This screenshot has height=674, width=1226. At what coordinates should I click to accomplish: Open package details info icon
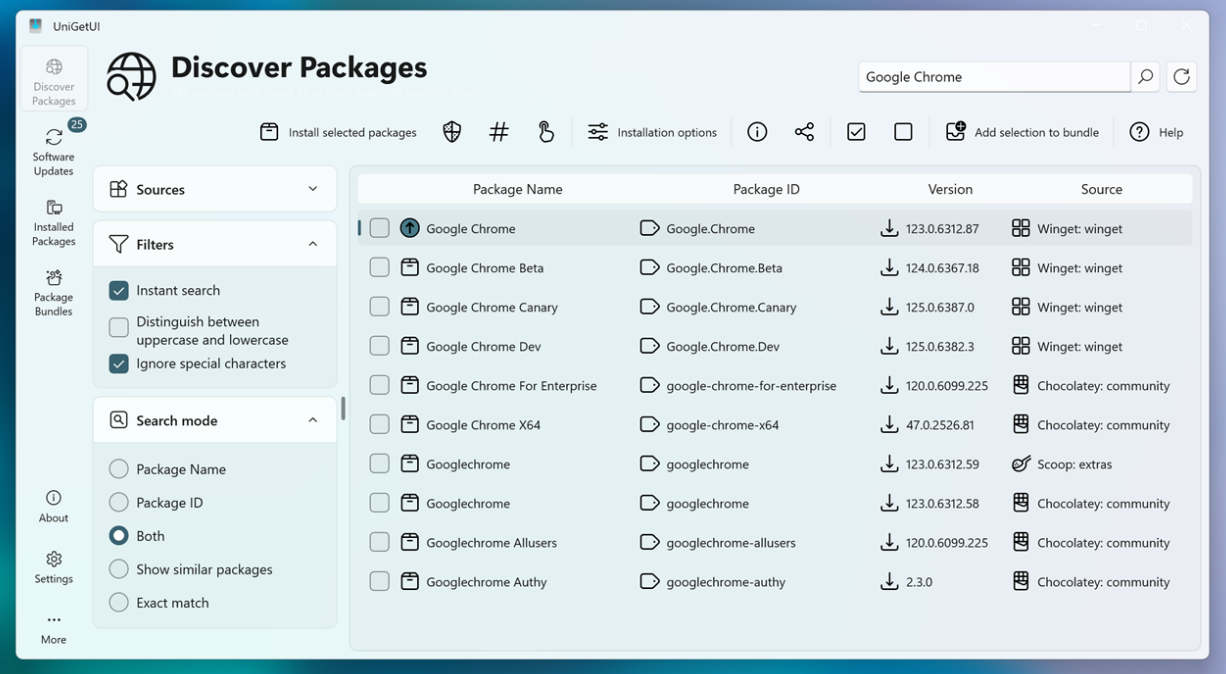coord(757,132)
